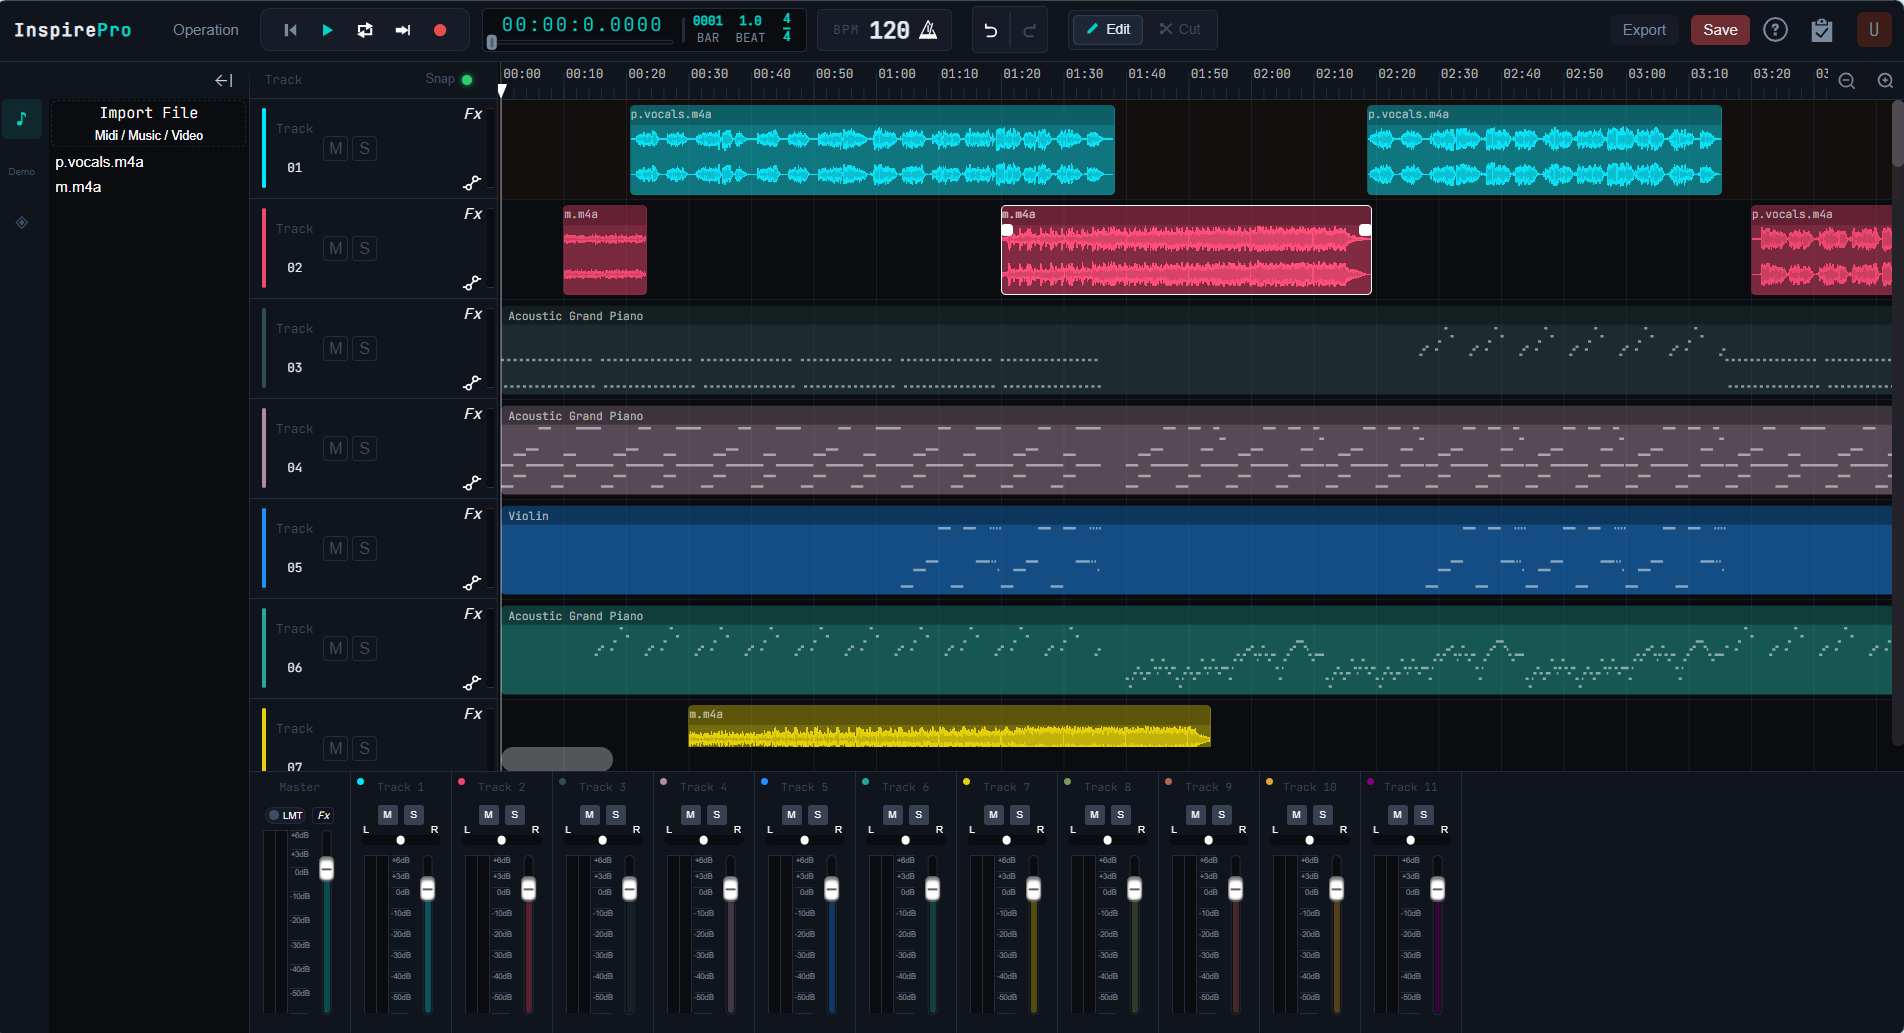This screenshot has width=1904, height=1033.
Task: Open the Operation menu
Action: point(206,30)
